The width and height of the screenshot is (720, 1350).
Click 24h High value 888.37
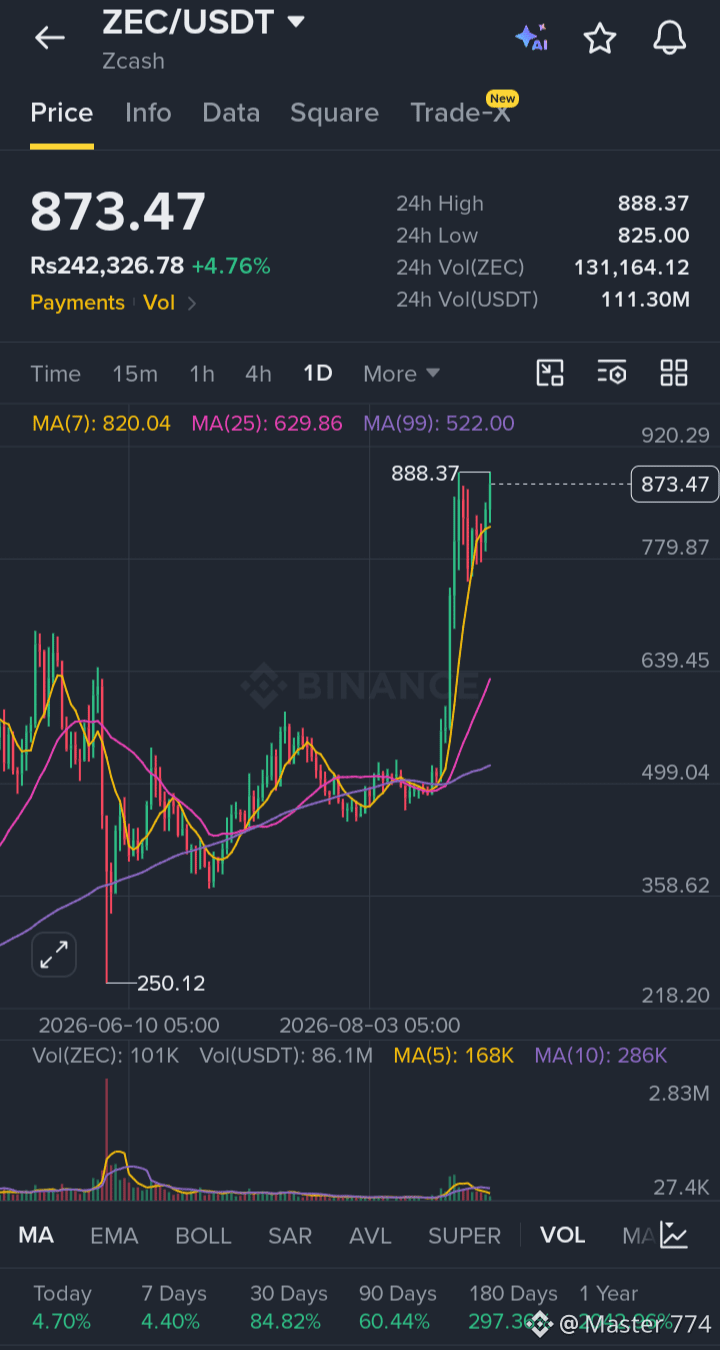[x=653, y=204]
